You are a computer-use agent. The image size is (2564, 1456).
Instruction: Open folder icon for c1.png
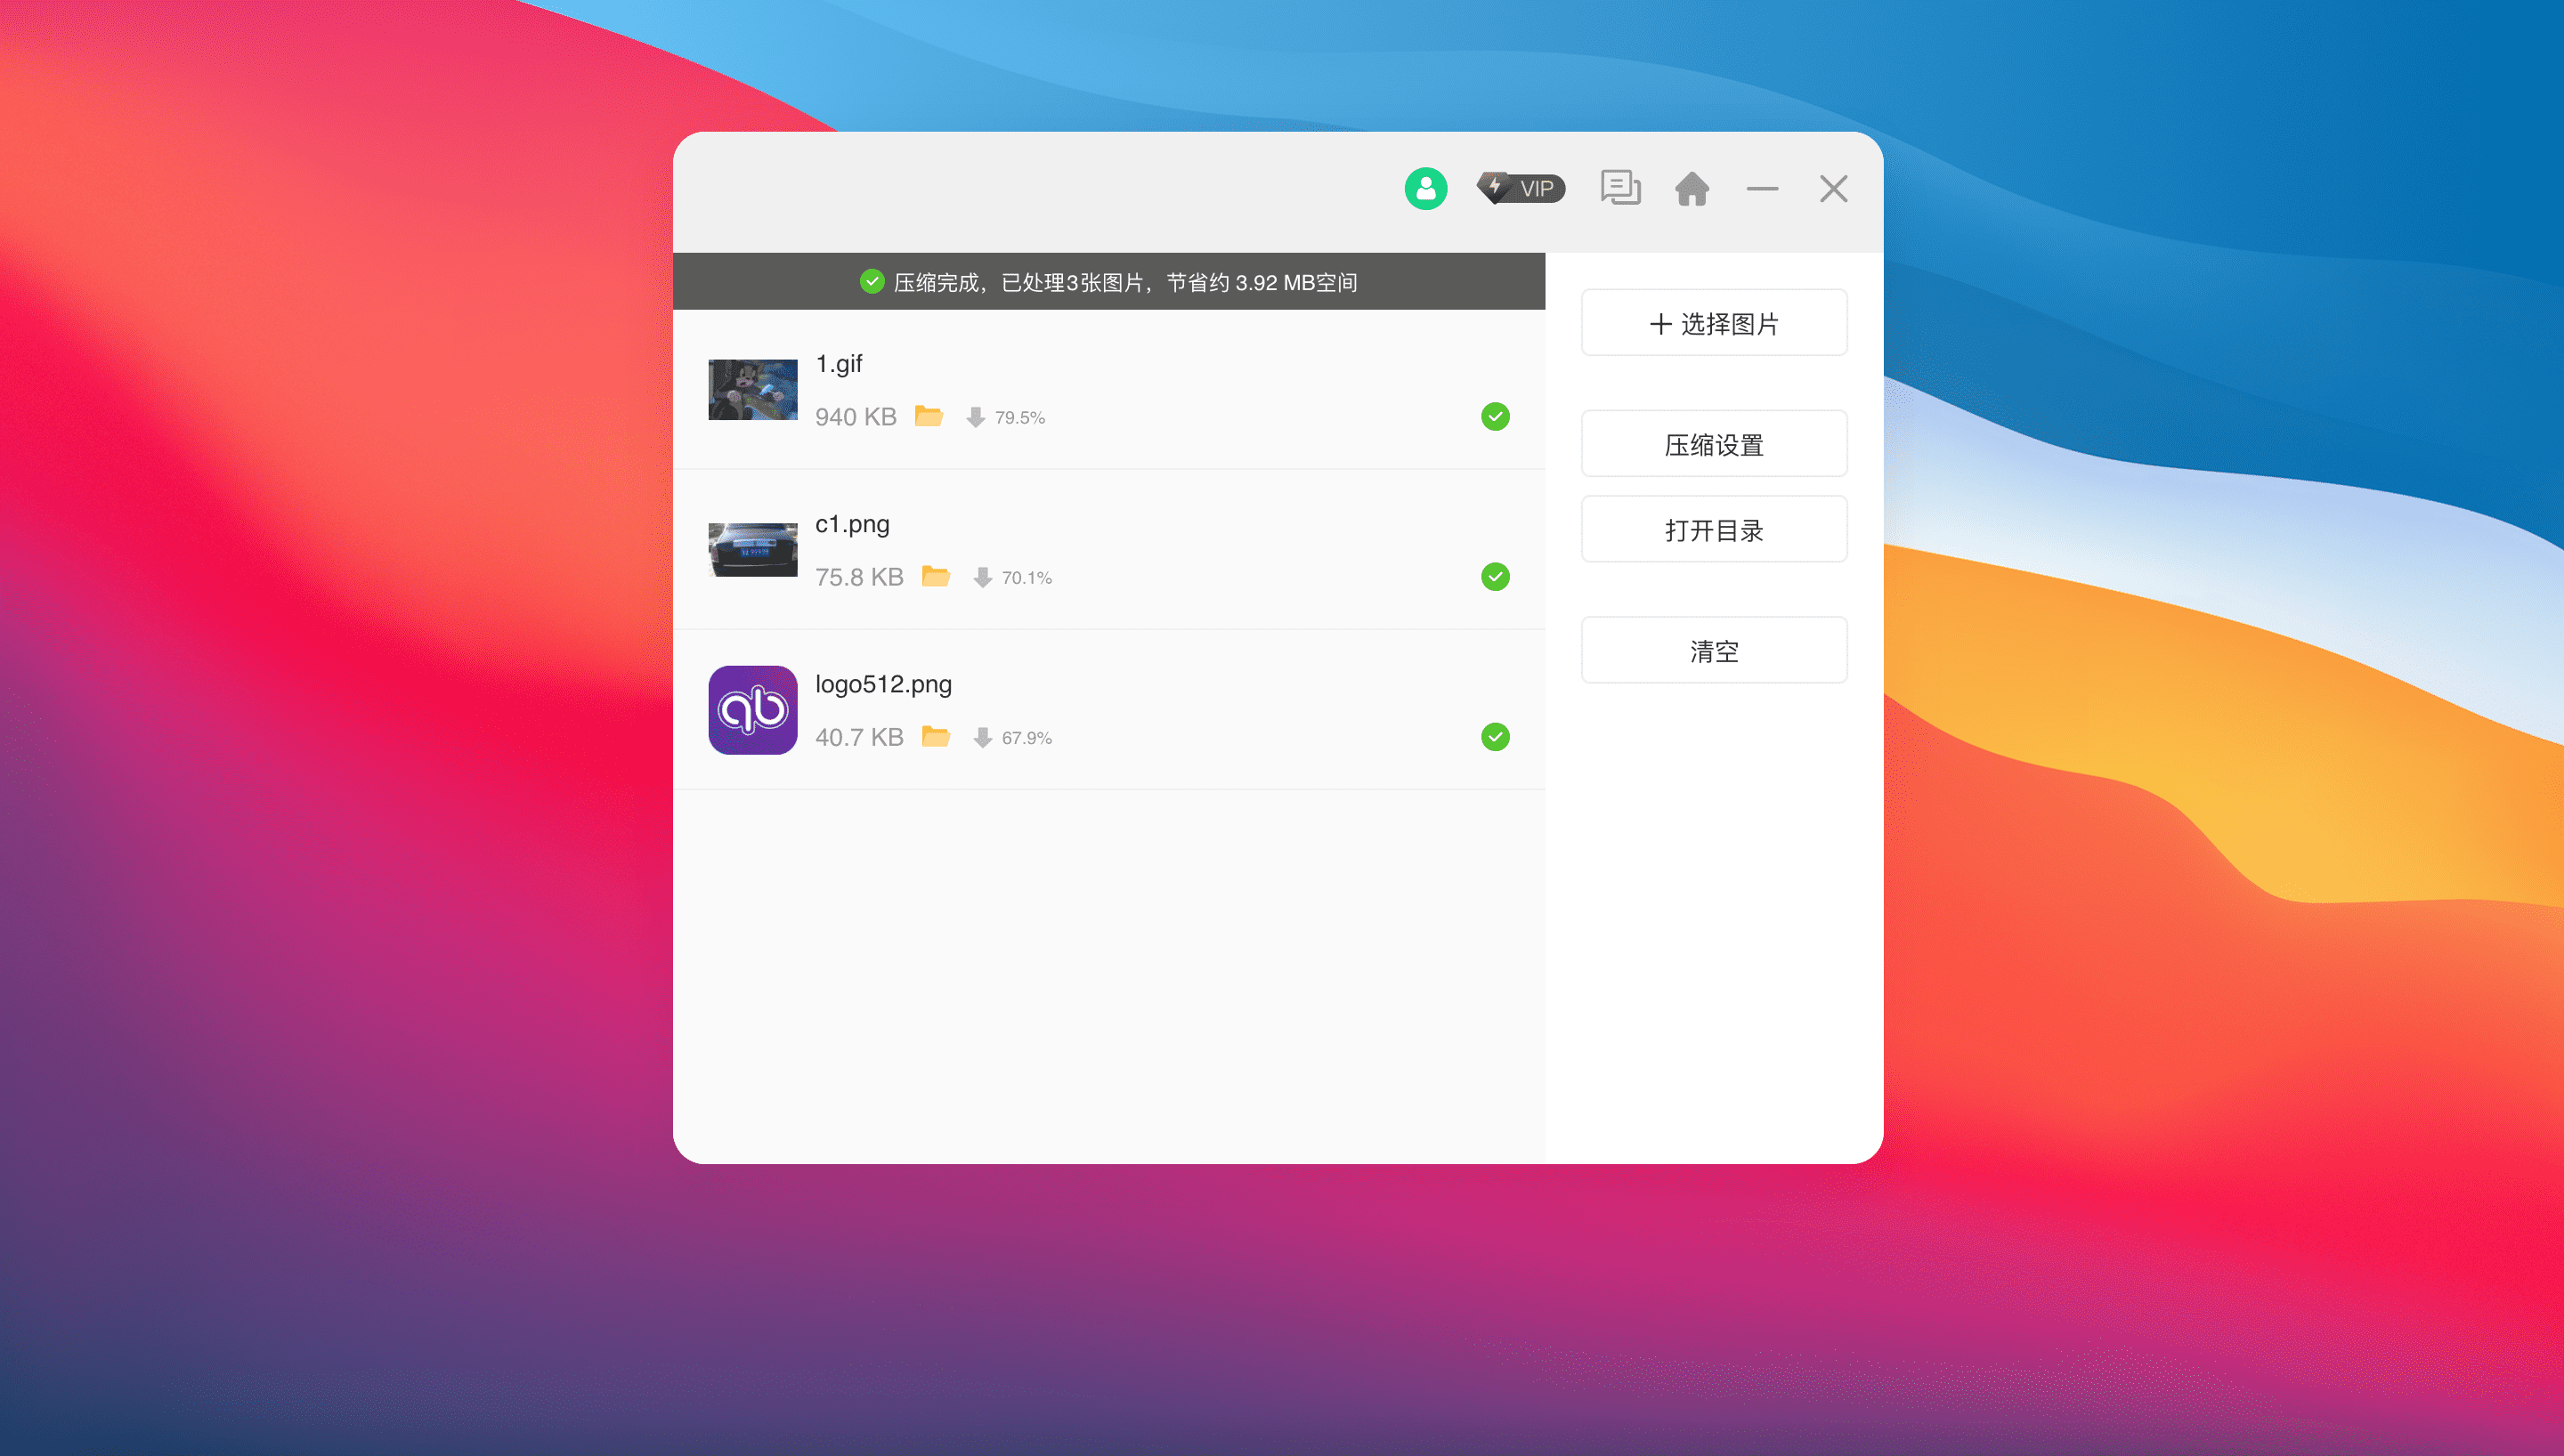pyautogui.click(x=936, y=576)
